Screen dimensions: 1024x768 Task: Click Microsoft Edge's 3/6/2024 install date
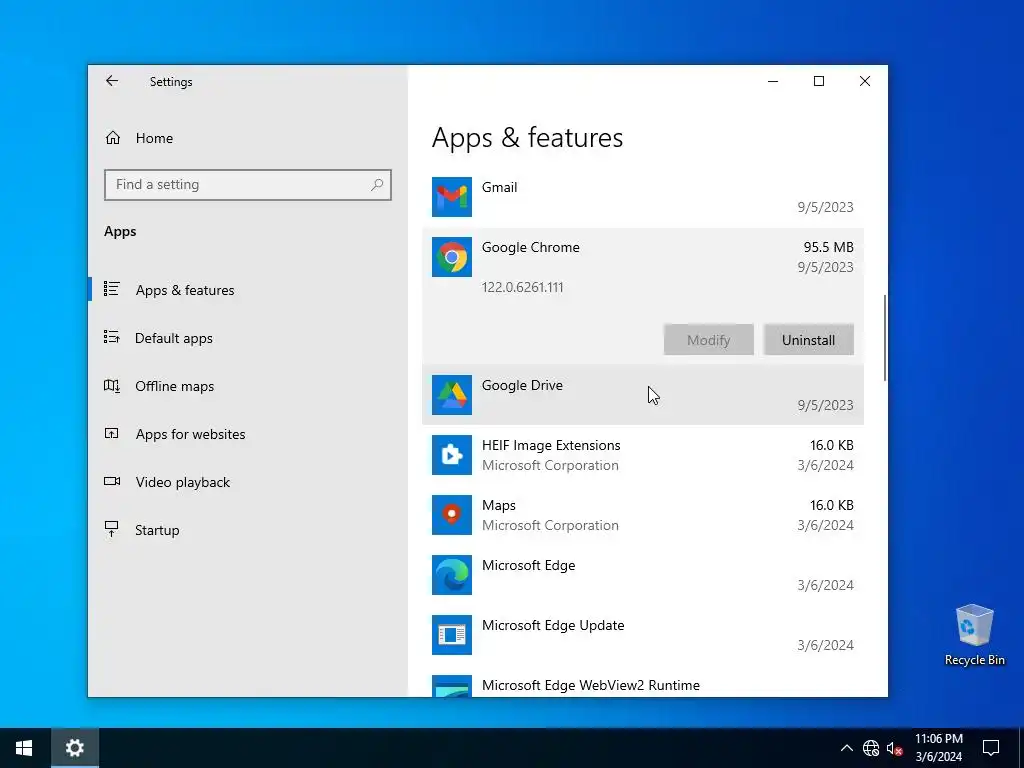pos(825,585)
